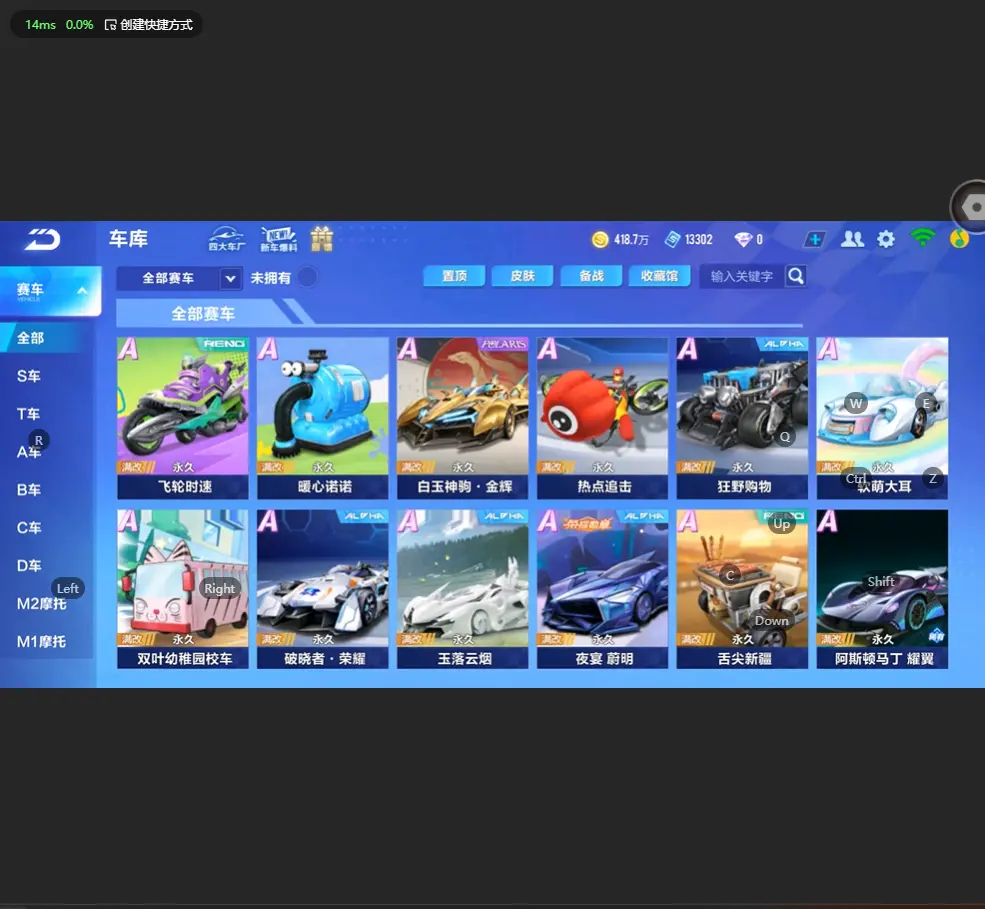
Task: Click the 418.7万 coin amount
Action: [631, 240]
